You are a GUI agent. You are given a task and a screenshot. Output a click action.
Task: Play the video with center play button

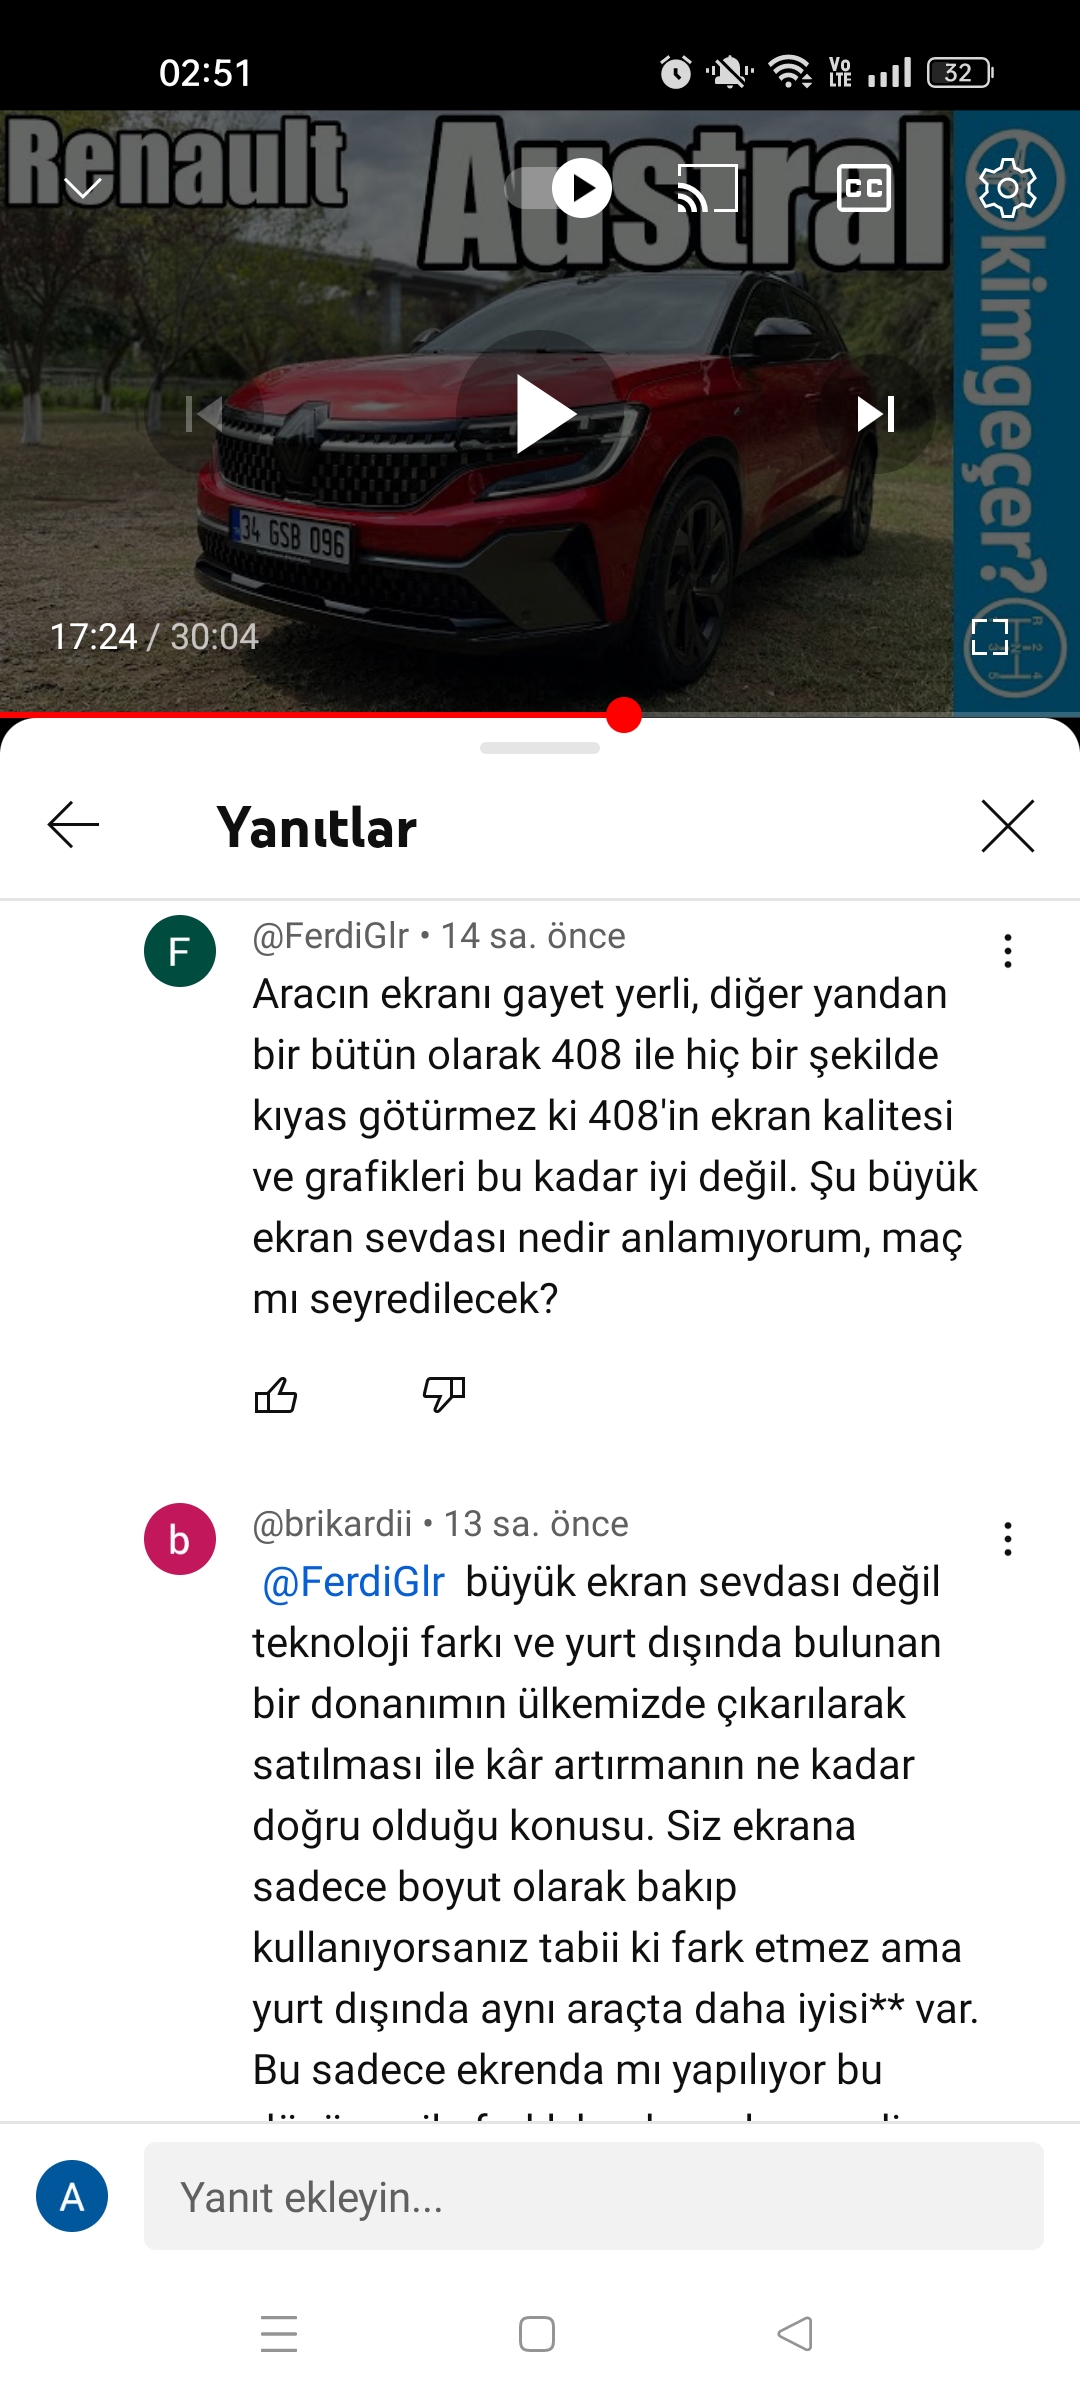(541, 414)
